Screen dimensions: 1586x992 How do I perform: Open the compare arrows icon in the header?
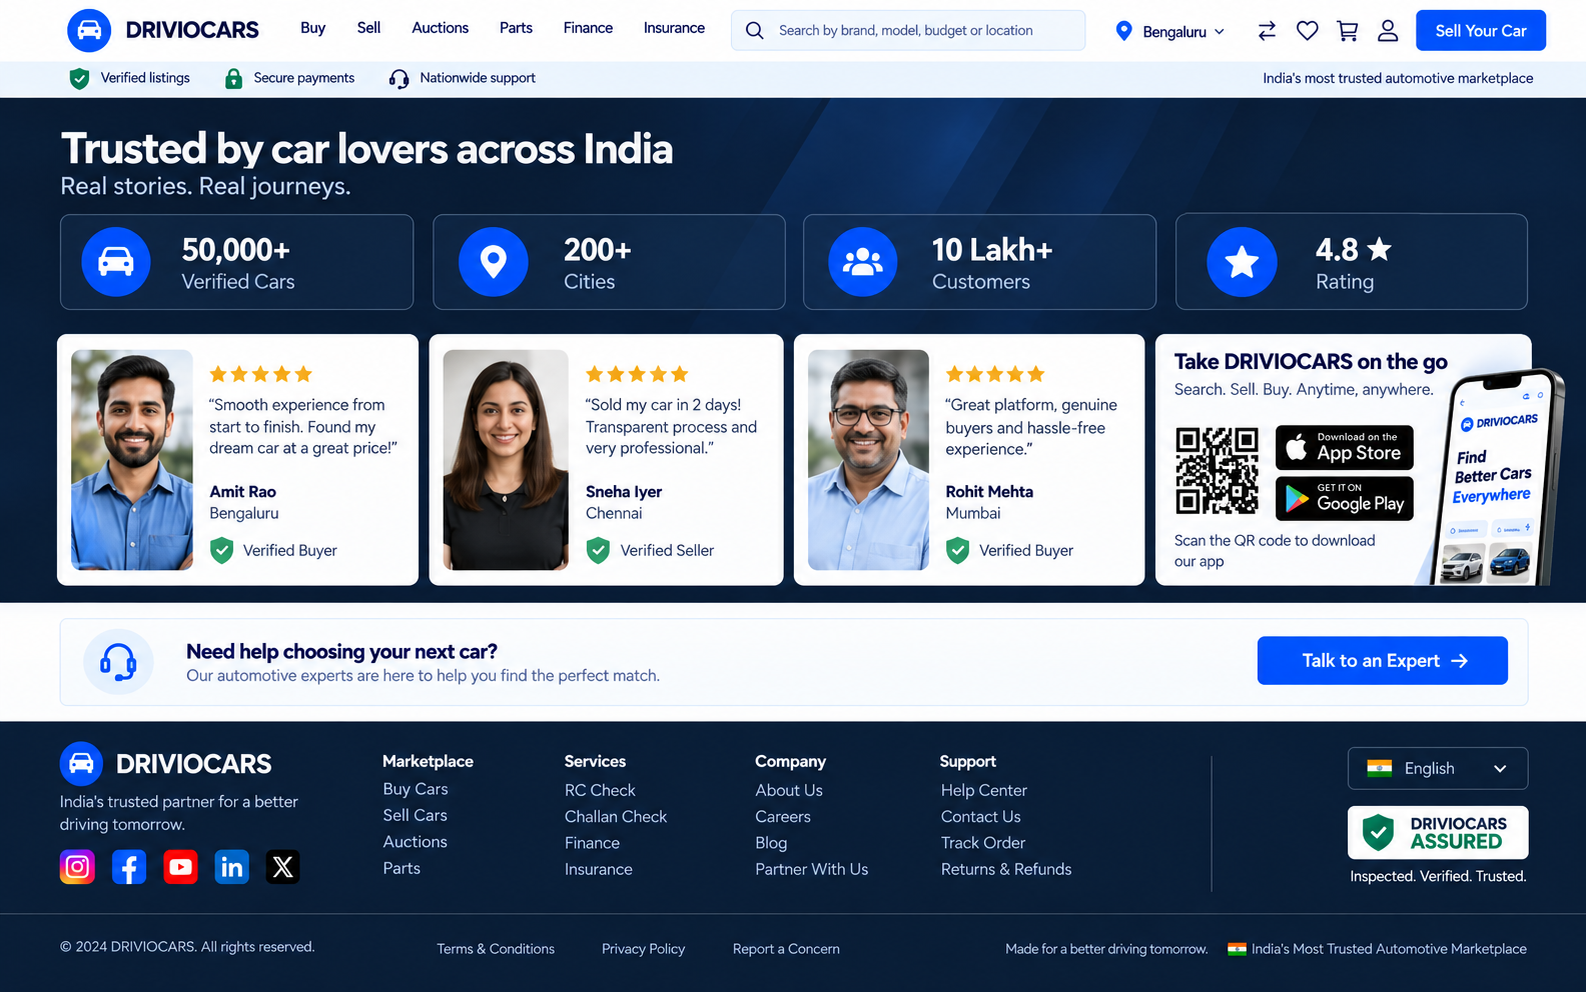[x=1267, y=31]
